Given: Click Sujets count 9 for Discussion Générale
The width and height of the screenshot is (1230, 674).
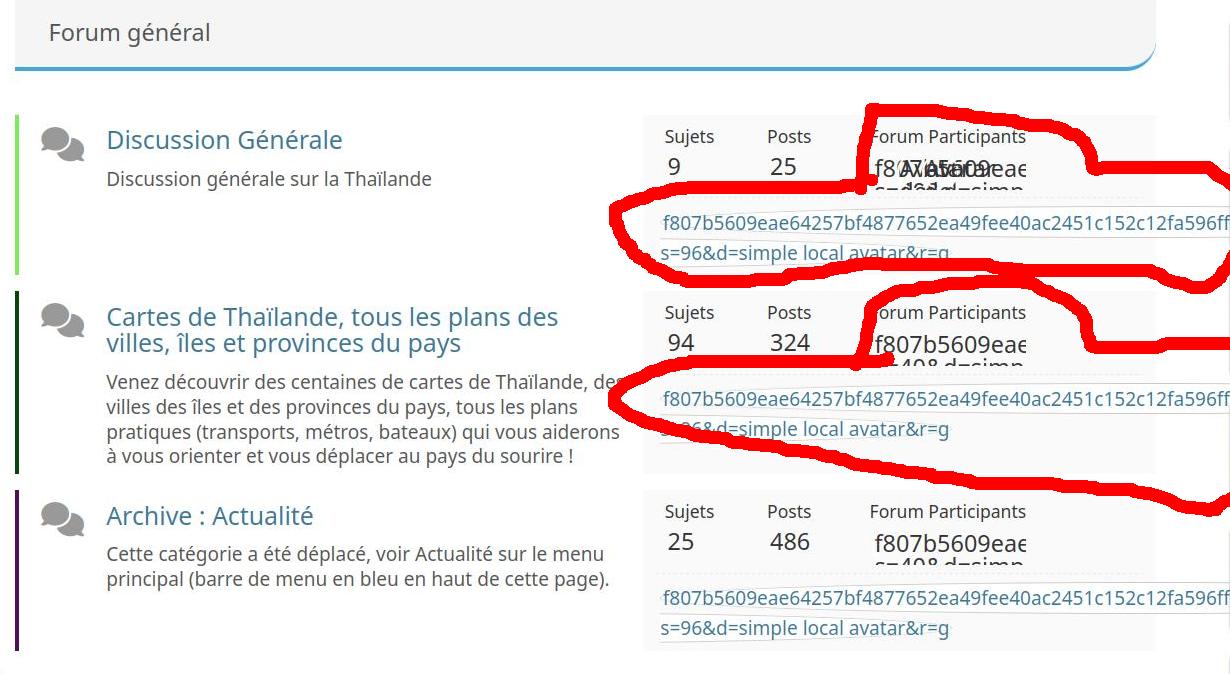Looking at the screenshot, I should click(674, 166).
